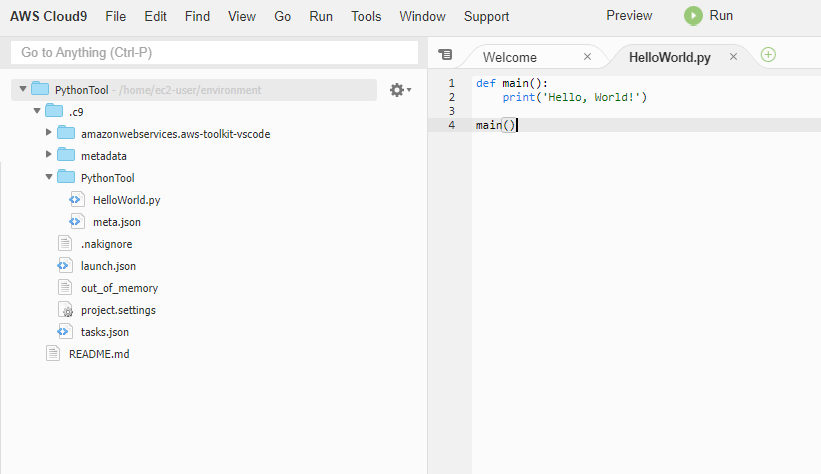Click the metadata folder icon
This screenshot has height=474, width=821.
click(x=66, y=155)
